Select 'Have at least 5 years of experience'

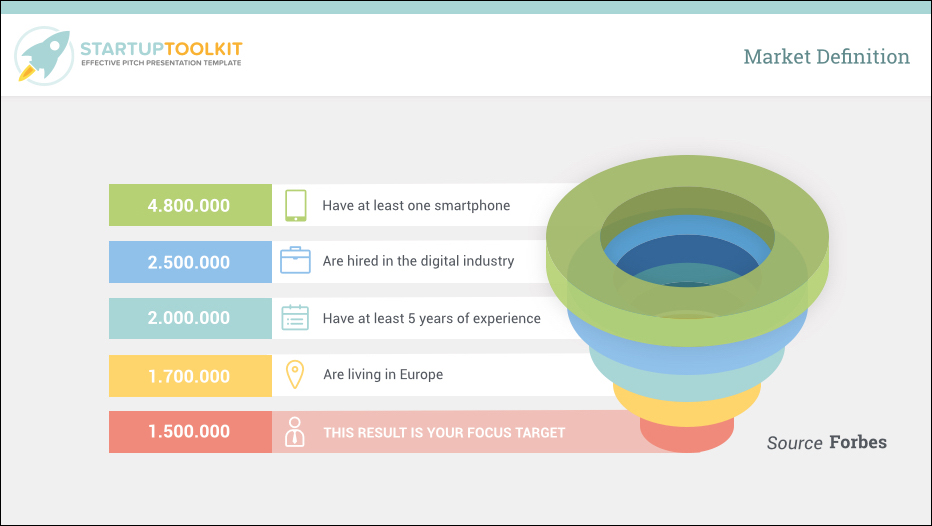click(x=432, y=319)
